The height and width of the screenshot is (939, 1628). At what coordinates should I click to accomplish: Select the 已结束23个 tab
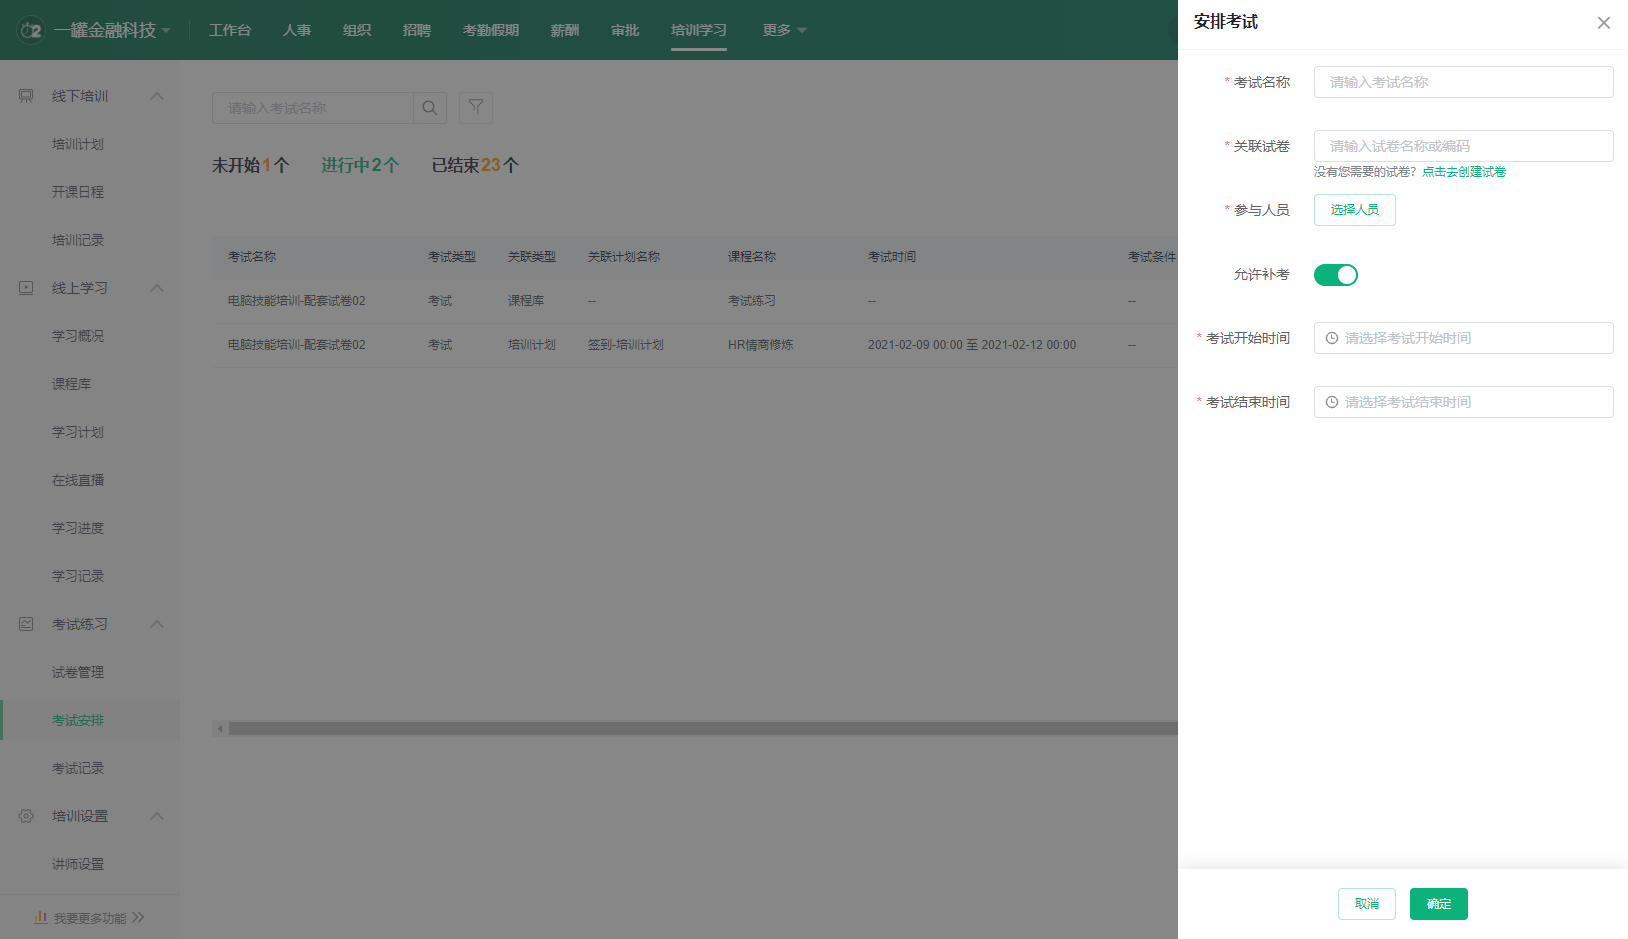[475, 165]
